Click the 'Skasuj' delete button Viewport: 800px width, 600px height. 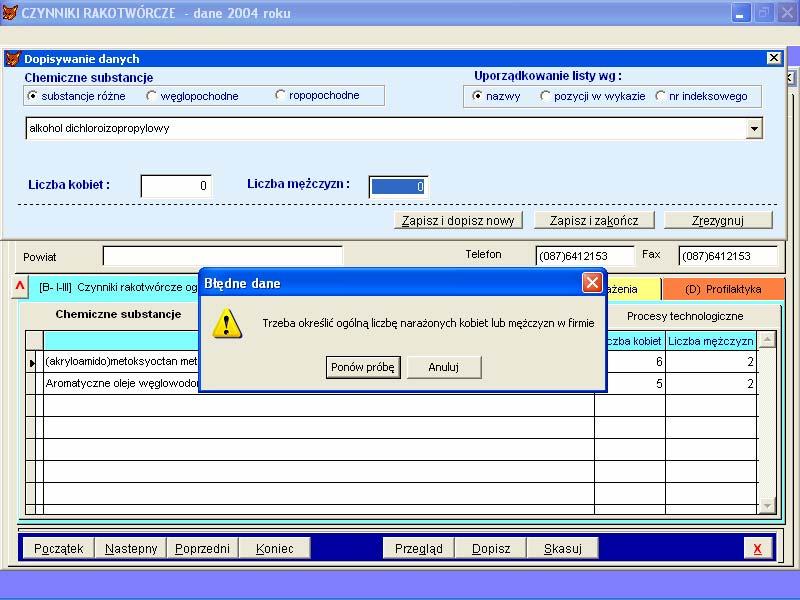[563, 548]
